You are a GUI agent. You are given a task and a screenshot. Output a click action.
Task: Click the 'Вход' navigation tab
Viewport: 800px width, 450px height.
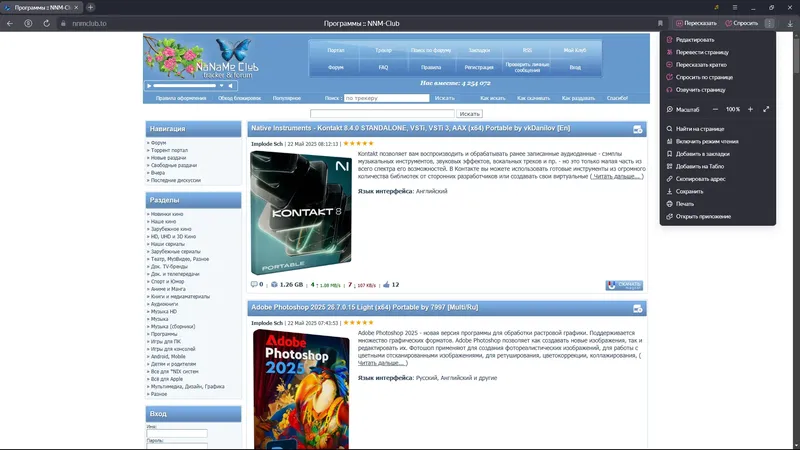tap(575, 67)
